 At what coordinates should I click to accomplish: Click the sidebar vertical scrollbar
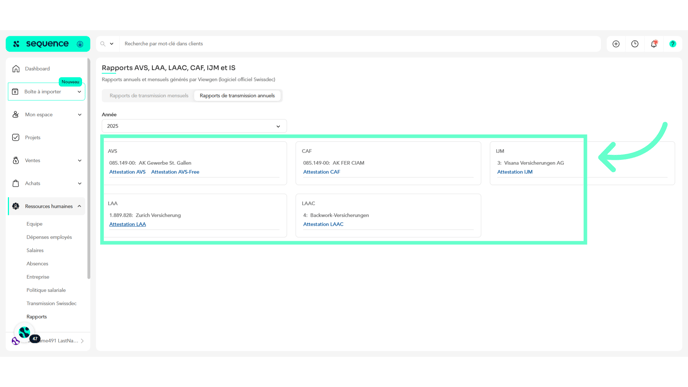89,169
